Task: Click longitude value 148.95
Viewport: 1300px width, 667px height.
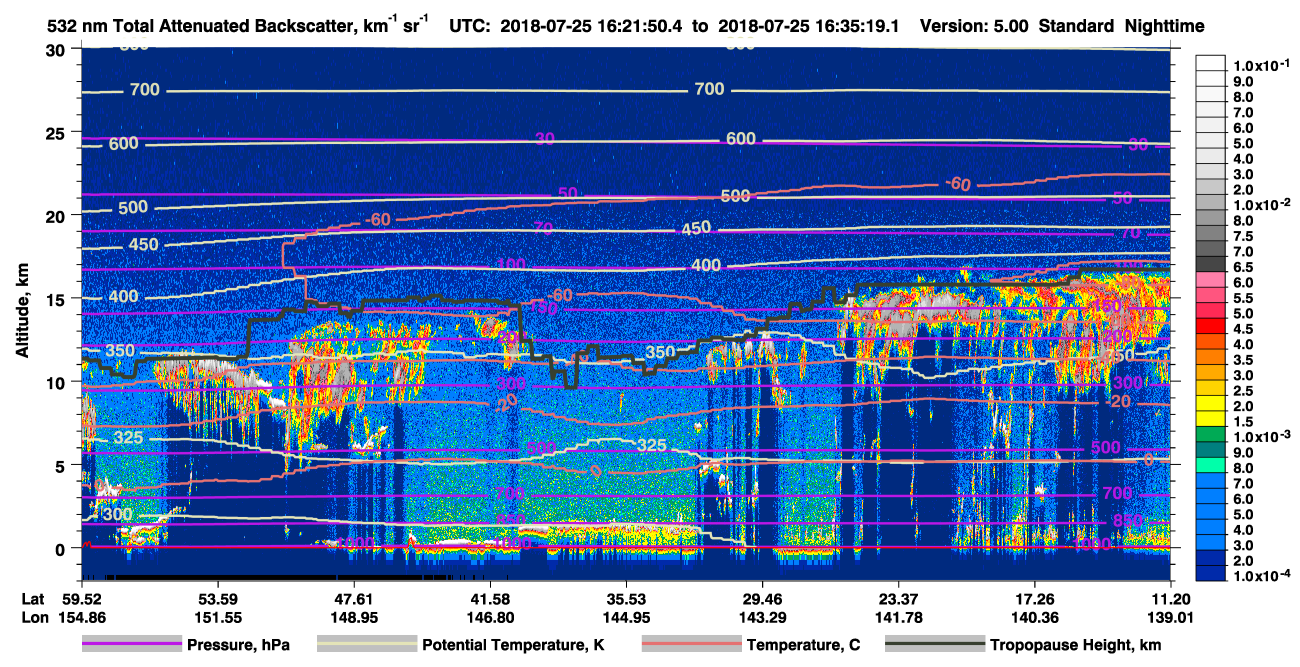Action: [x=354, y=618]
